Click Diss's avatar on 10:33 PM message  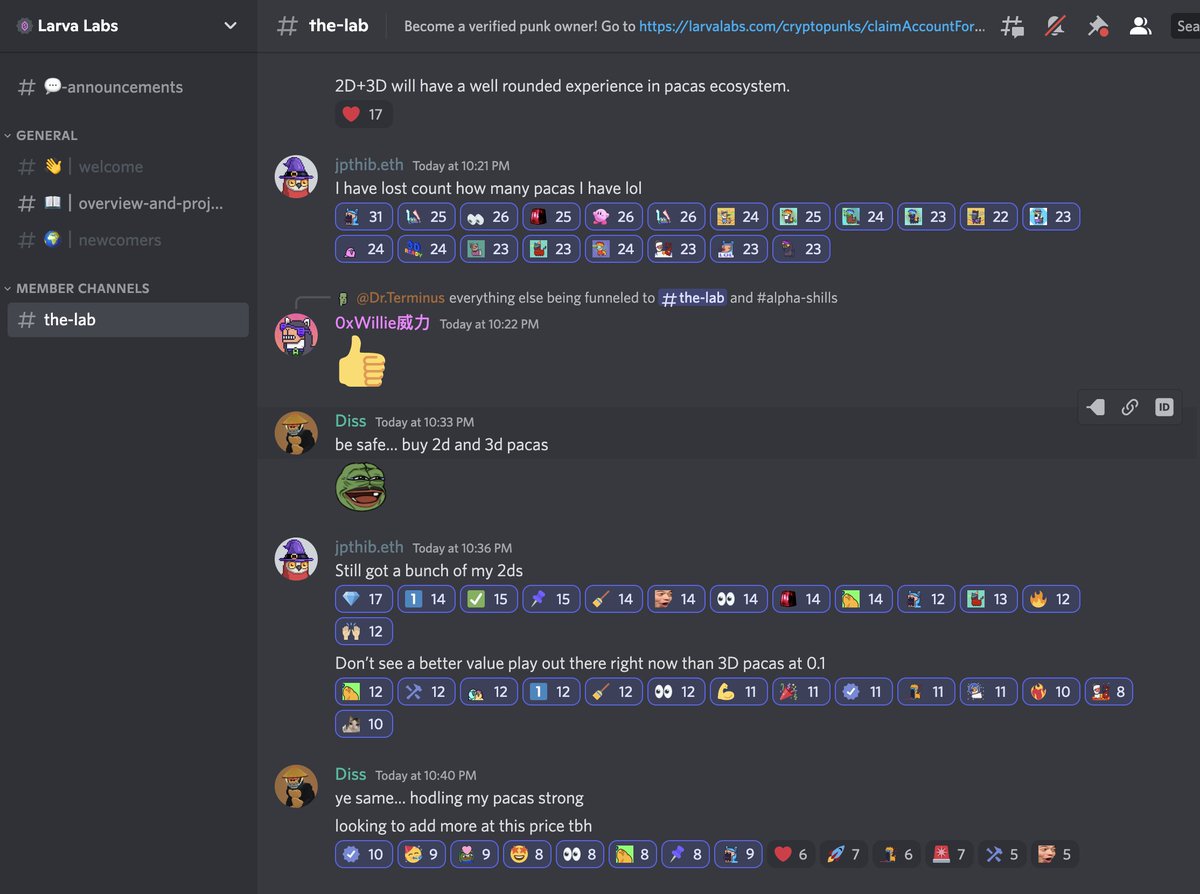296,433
